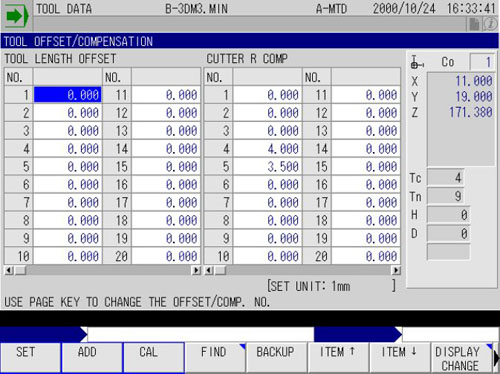Click the A-MTD label in header
500x374 pixels.
point(331,9)
